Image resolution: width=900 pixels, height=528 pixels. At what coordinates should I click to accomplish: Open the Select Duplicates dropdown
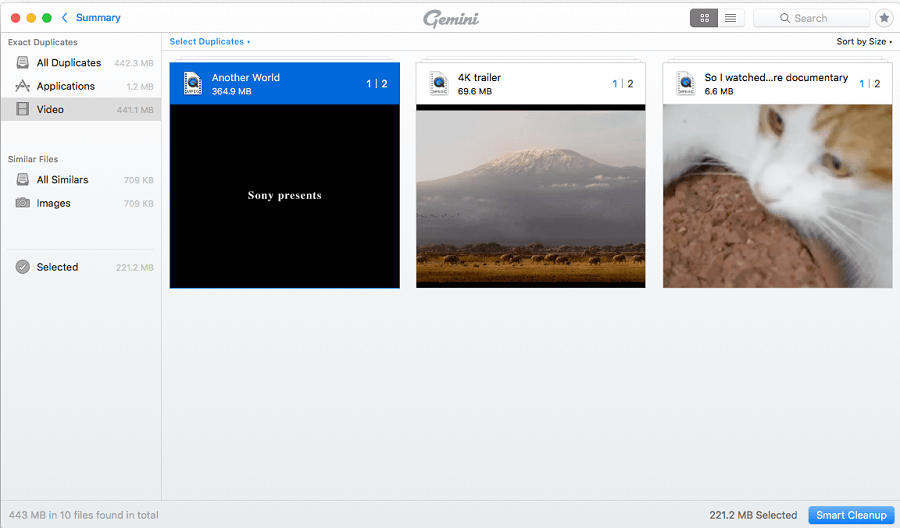coord(209,42)
